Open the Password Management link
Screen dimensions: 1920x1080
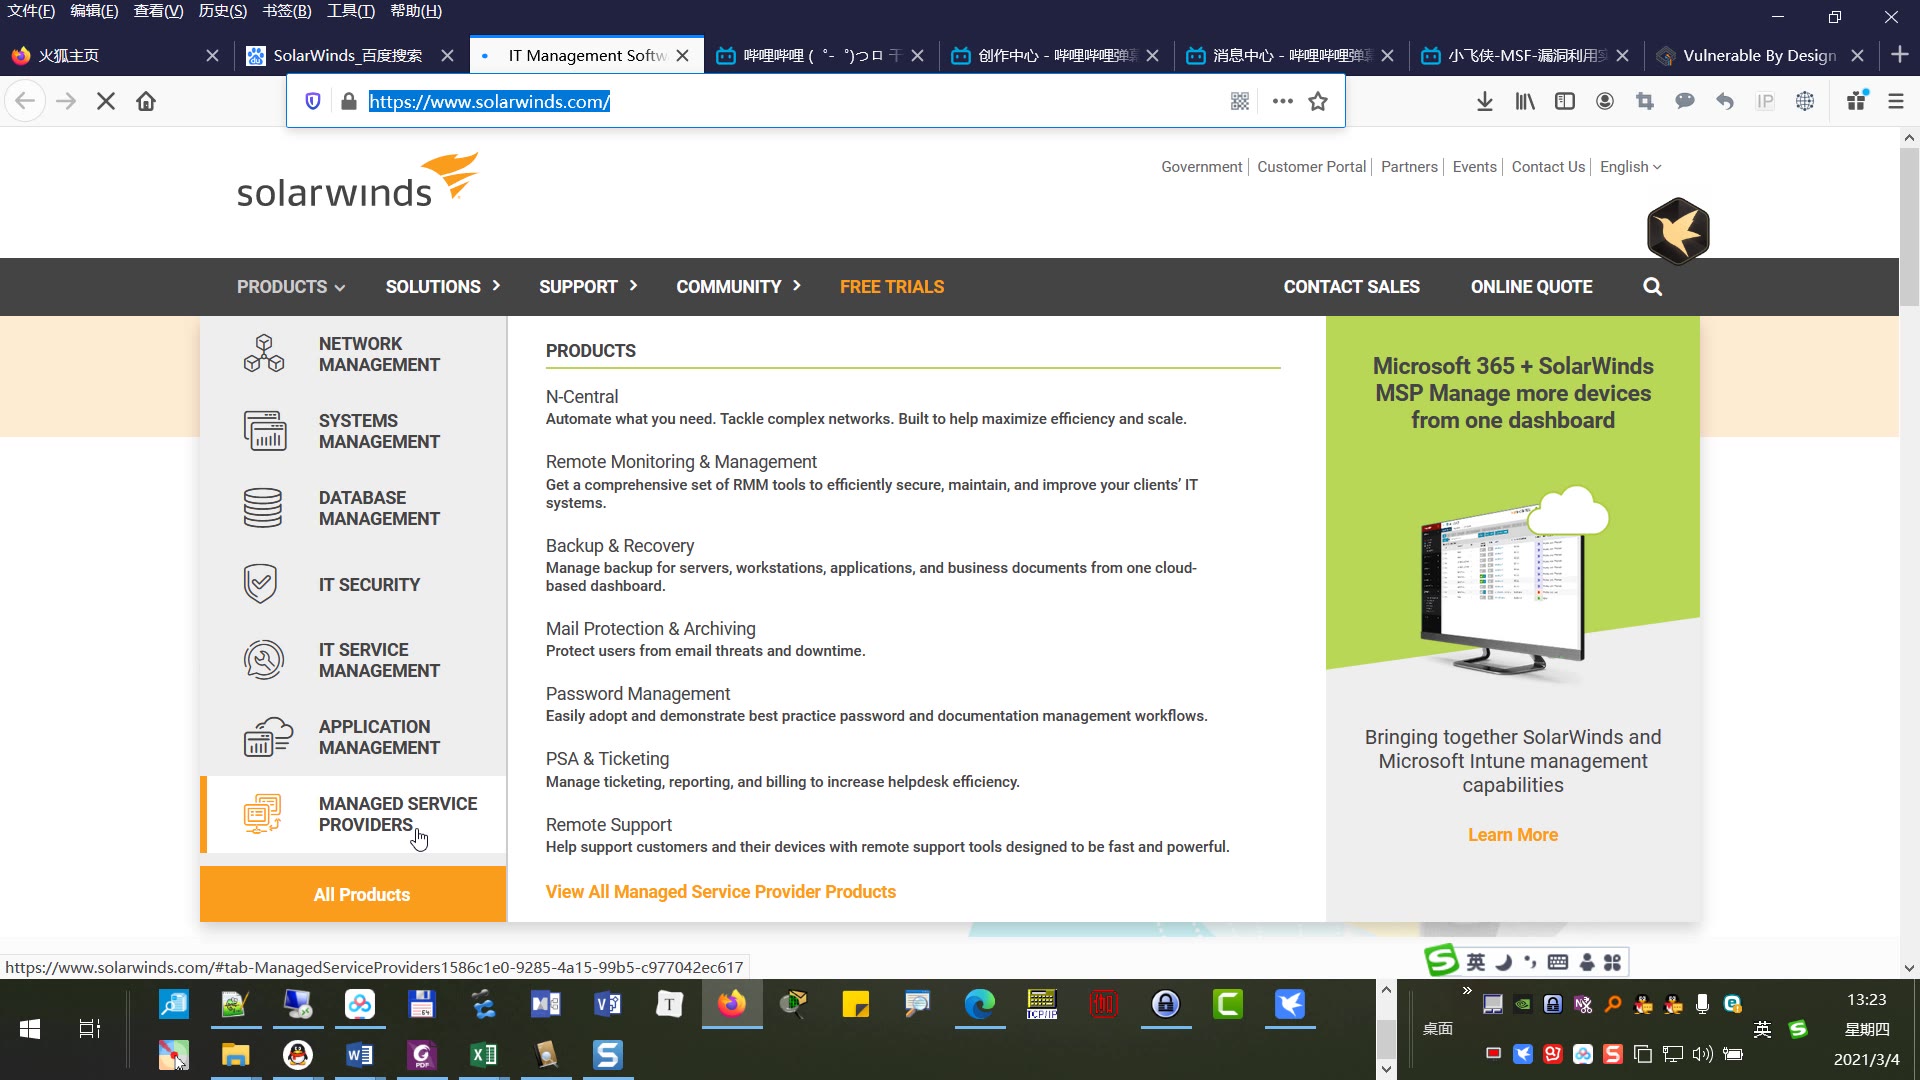(638, 694)
